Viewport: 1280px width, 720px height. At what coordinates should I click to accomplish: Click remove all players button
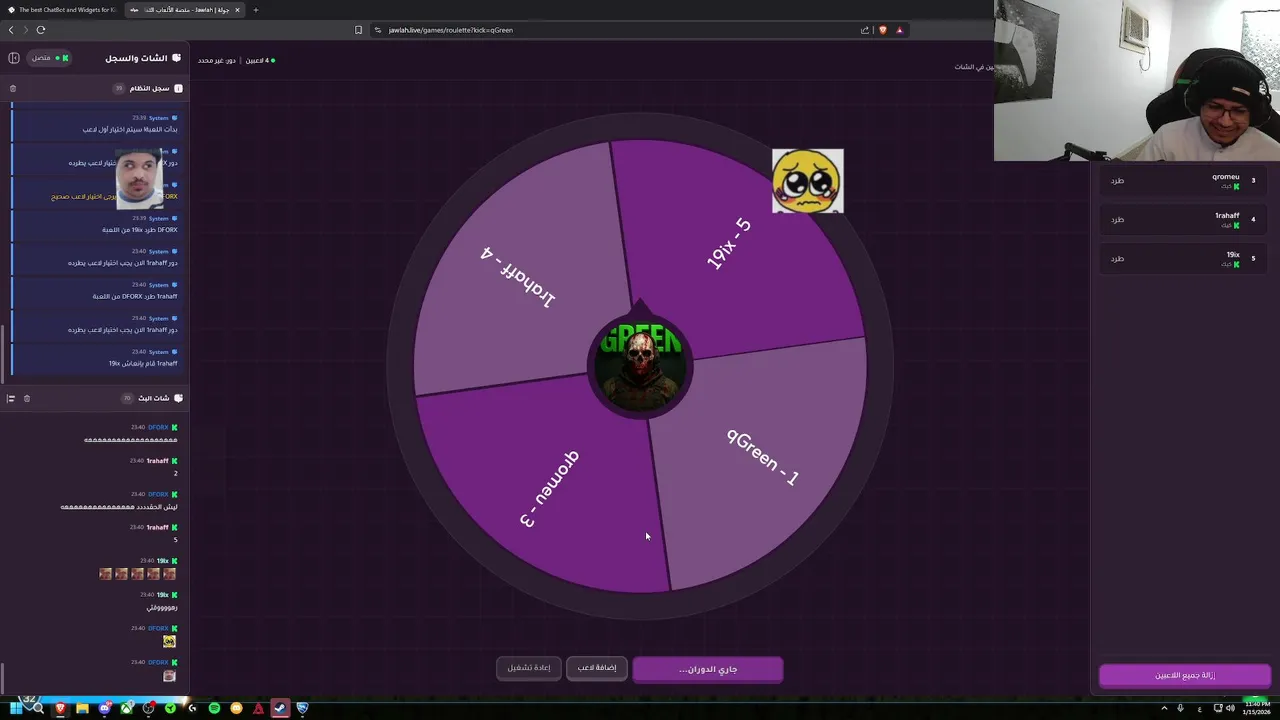click(x=1185, y=675)
